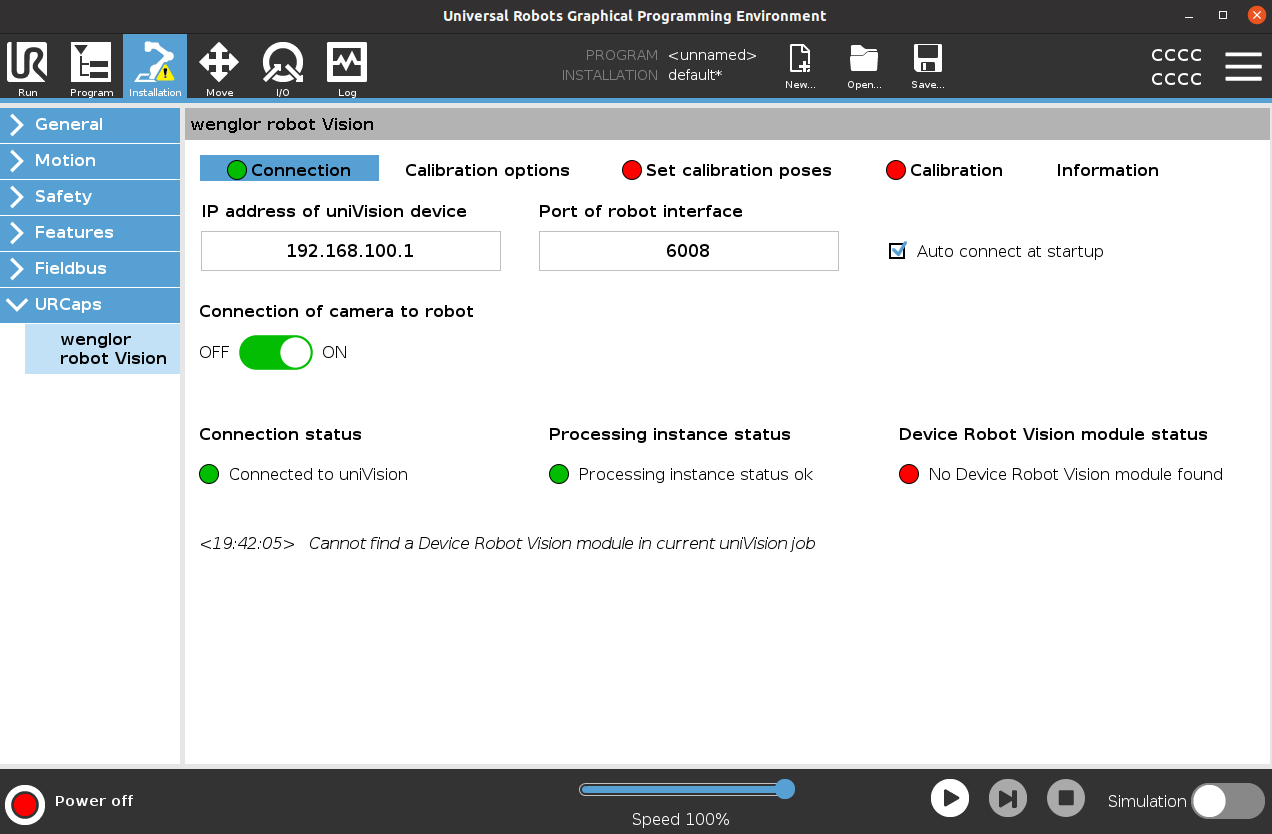This screenshot has height=834, width=1272.
Task: Click the Connection status heading
Action: [x=281, y=434]
